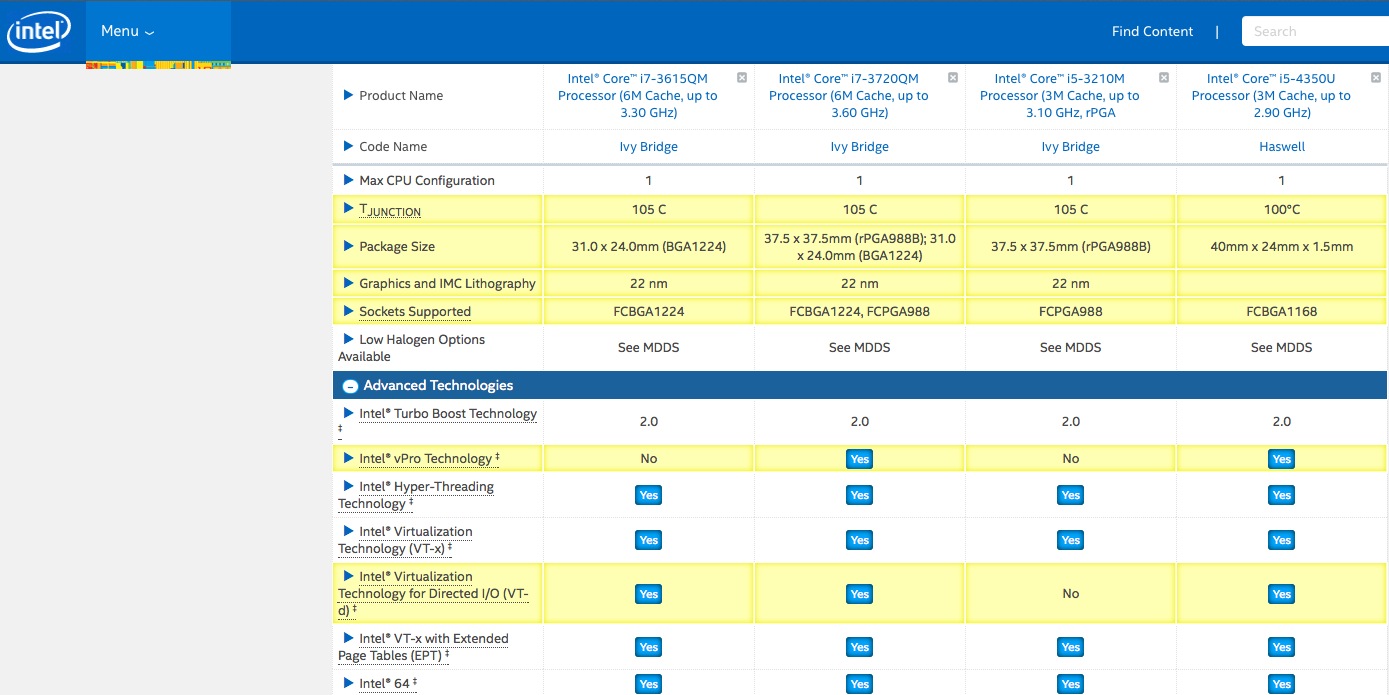Expand VT-x with Extended Page Tables triangle

point(348,638)
